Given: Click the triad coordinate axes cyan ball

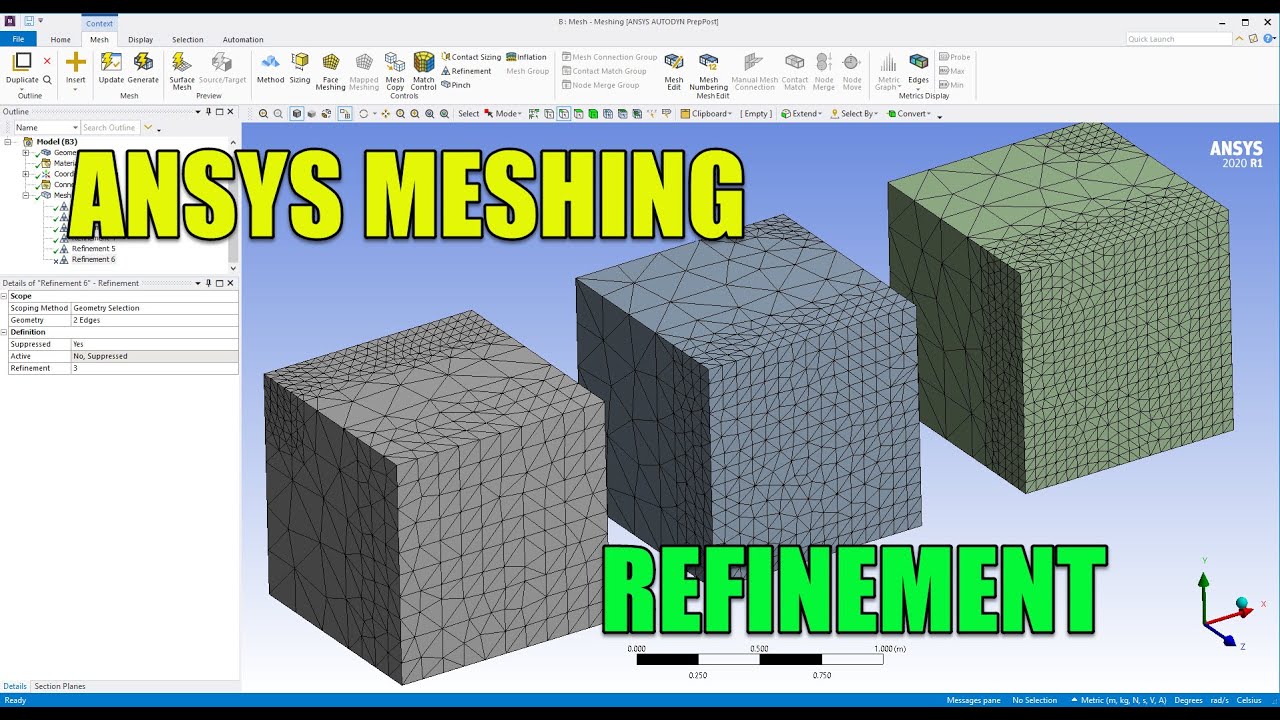Looking at the screenshot, I should point(1242,603).
